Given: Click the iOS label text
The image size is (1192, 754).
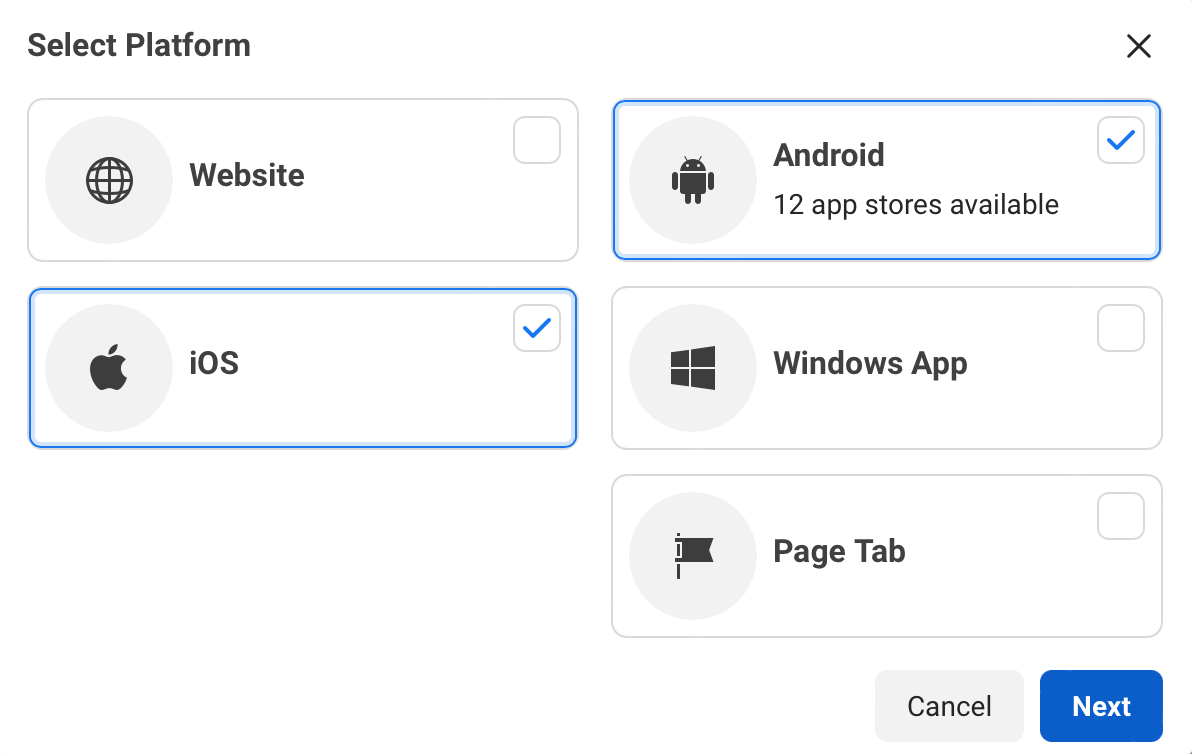Looking at the screenshot, I should pos(214,363).
